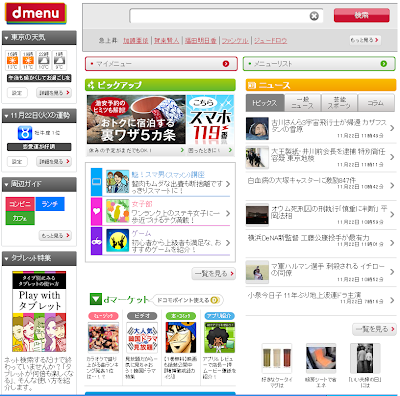Open the 暖房シートで省エネ seat thumbnail
The image size is (400, 396).
[321, 358]
